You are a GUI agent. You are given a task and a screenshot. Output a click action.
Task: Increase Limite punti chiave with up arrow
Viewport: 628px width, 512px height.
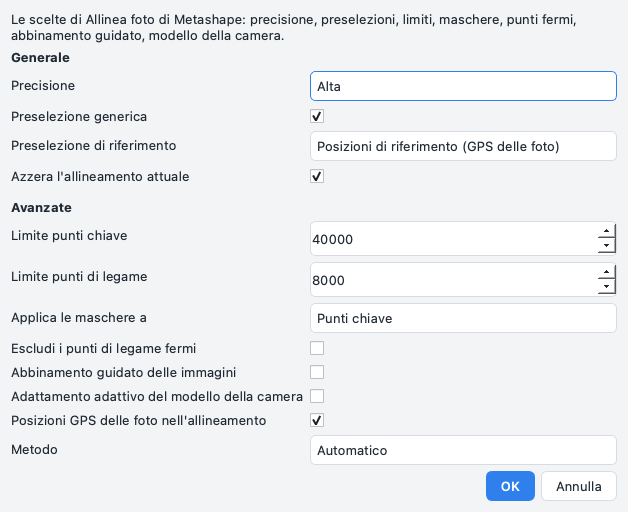tap(606, 231)
